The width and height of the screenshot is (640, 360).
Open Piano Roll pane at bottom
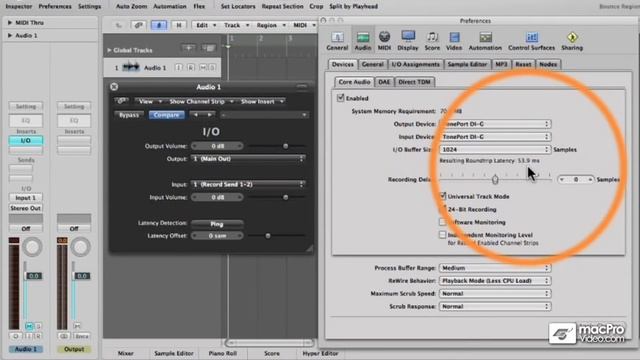(x=222, y=353)
